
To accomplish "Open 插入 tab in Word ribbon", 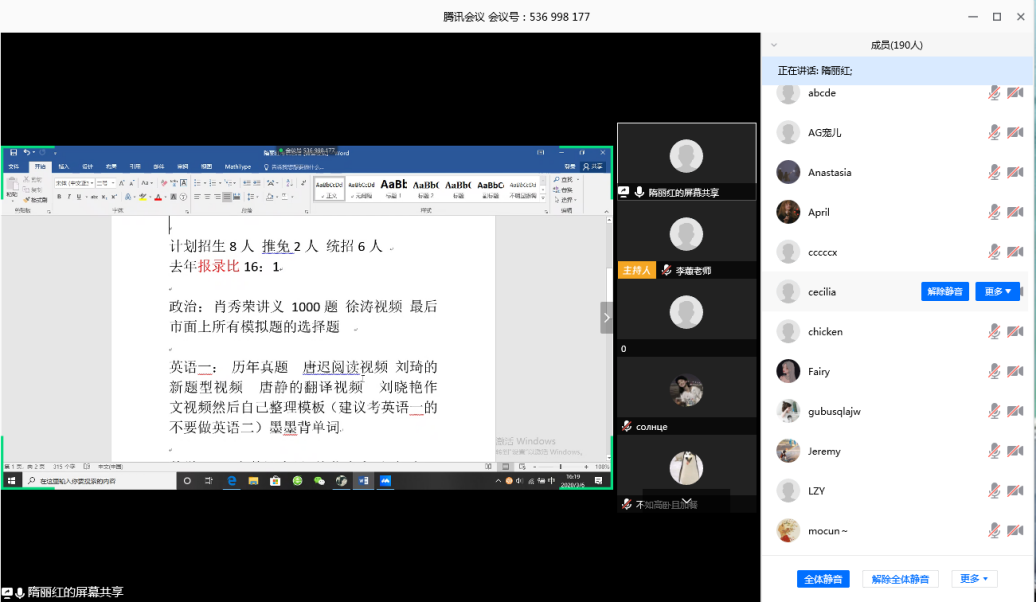I will click(x=63, y=167).
